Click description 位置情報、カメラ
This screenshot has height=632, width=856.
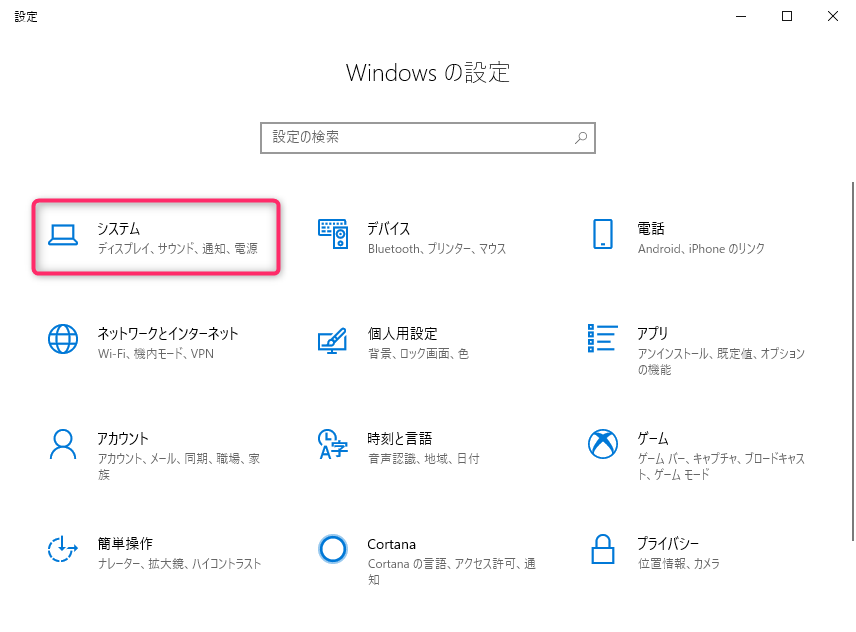pos(679,564)
